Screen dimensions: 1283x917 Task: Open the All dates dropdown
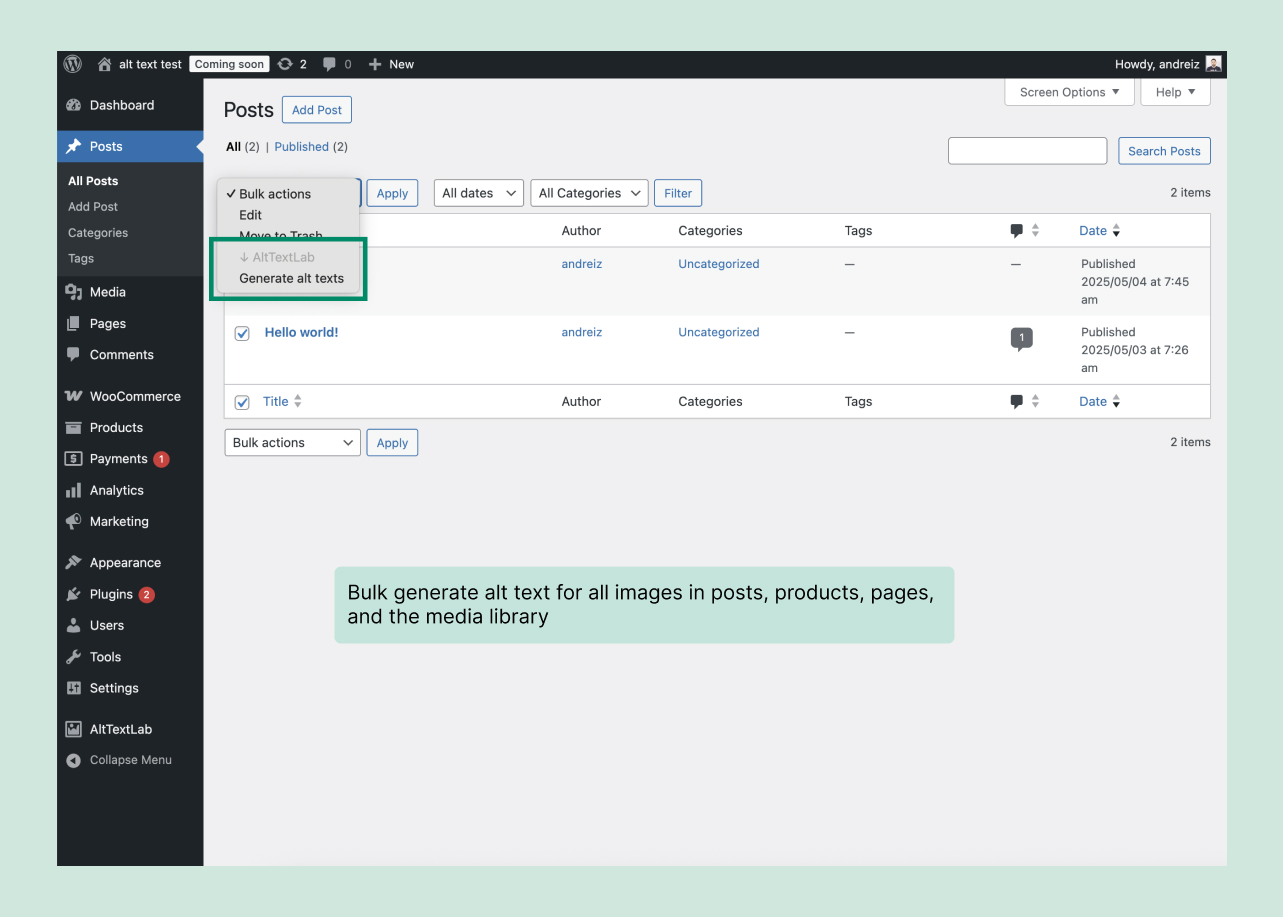pyautogui.click(x=478, y=192)
